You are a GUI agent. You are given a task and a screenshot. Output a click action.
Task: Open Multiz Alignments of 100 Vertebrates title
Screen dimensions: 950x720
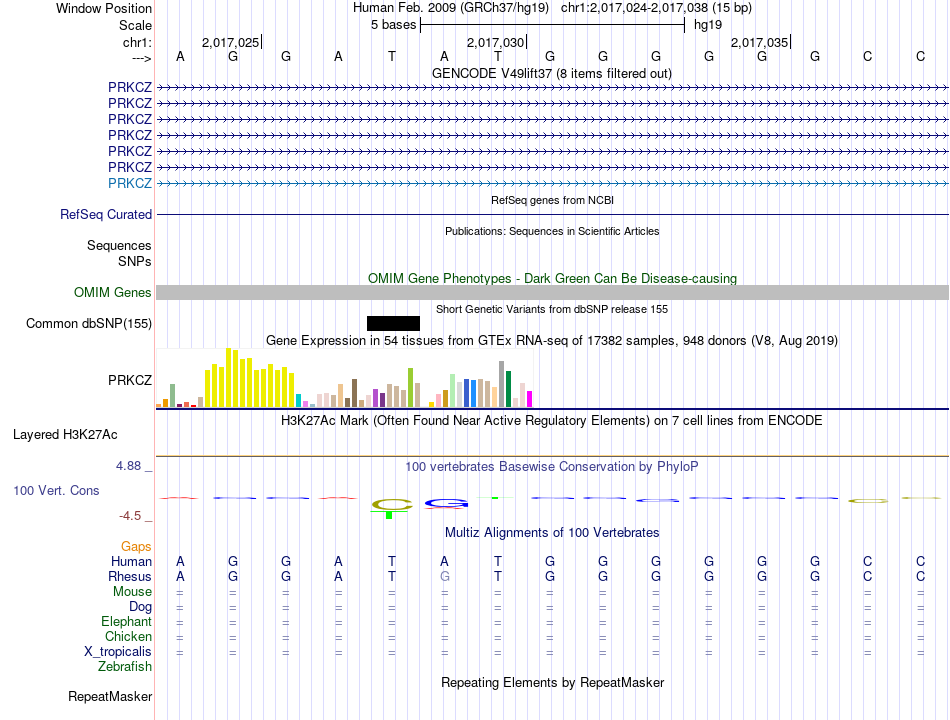[x=552, y=533]
